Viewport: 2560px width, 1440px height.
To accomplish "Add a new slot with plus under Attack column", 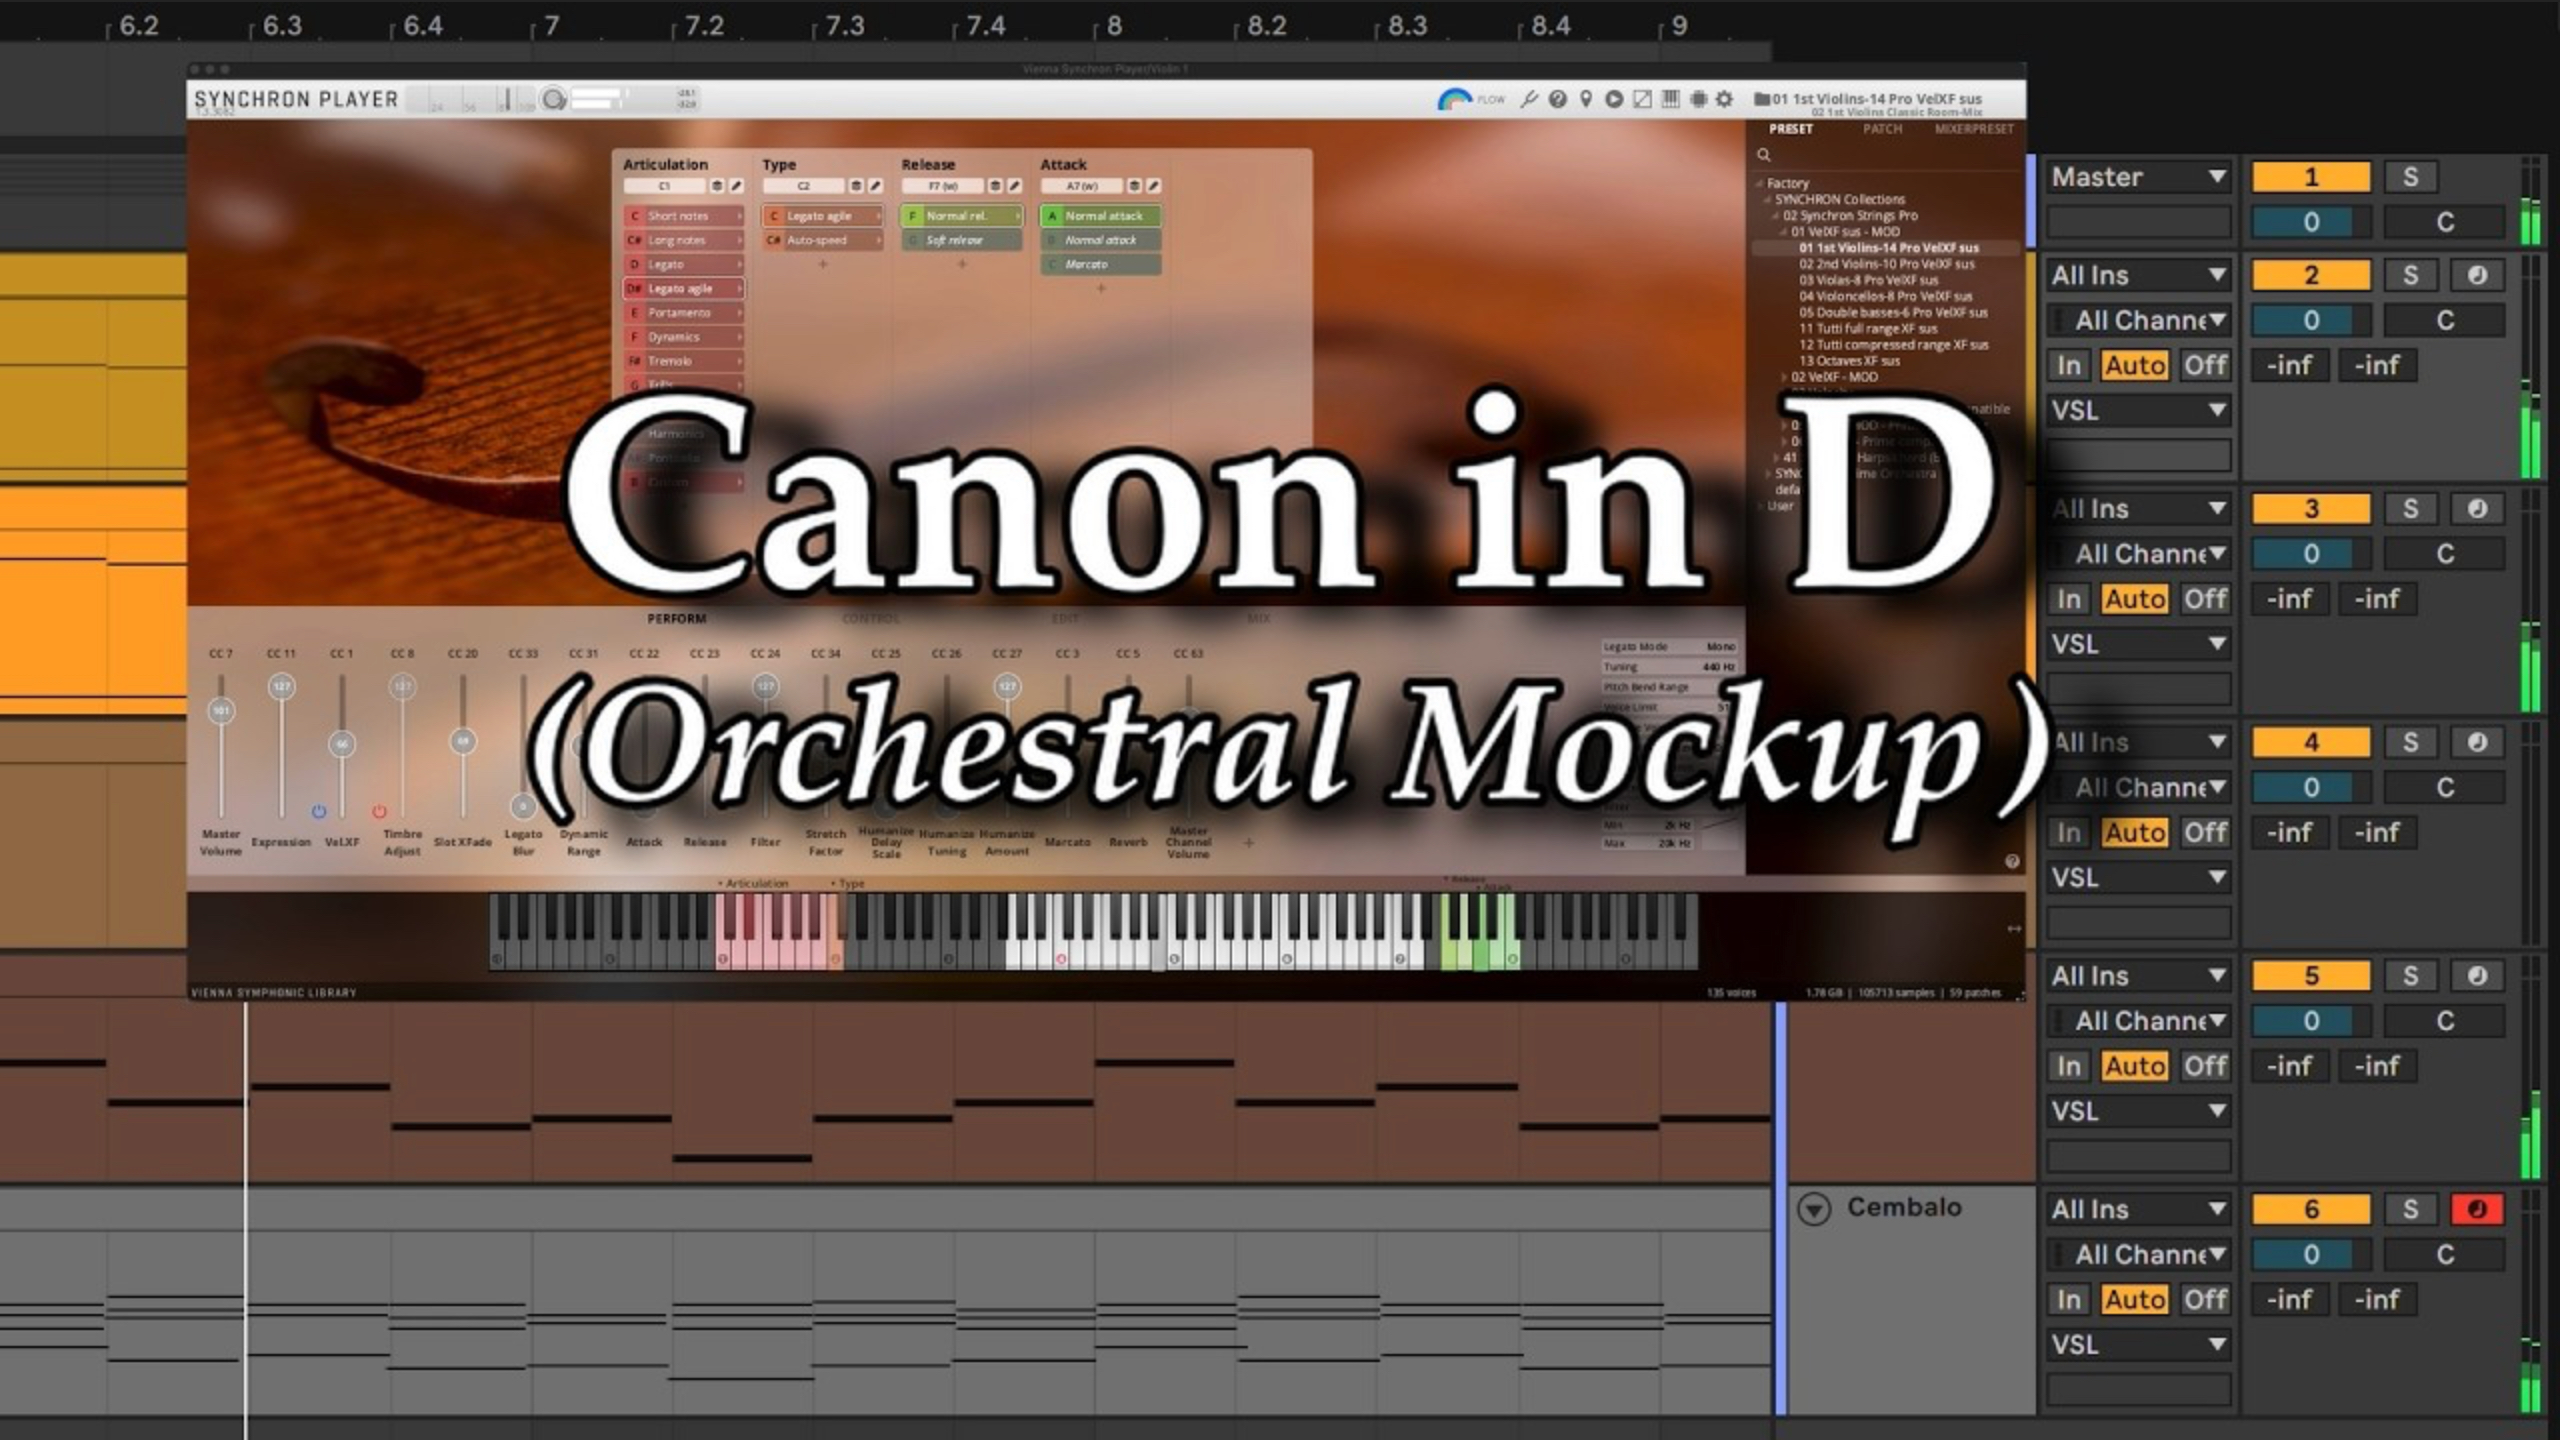I will pyautogui.click(x=1101, y=288).
